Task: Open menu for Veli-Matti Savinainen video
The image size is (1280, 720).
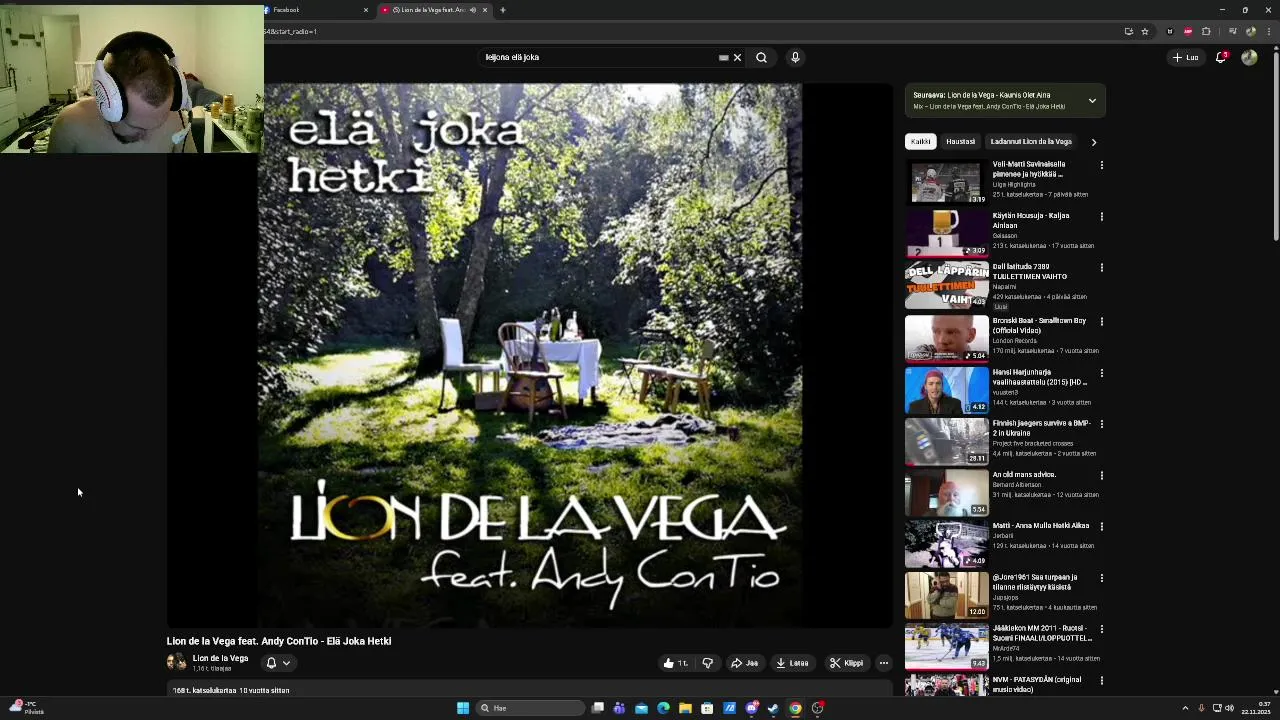Action: pyautogui.click(x=1101, y=165)
